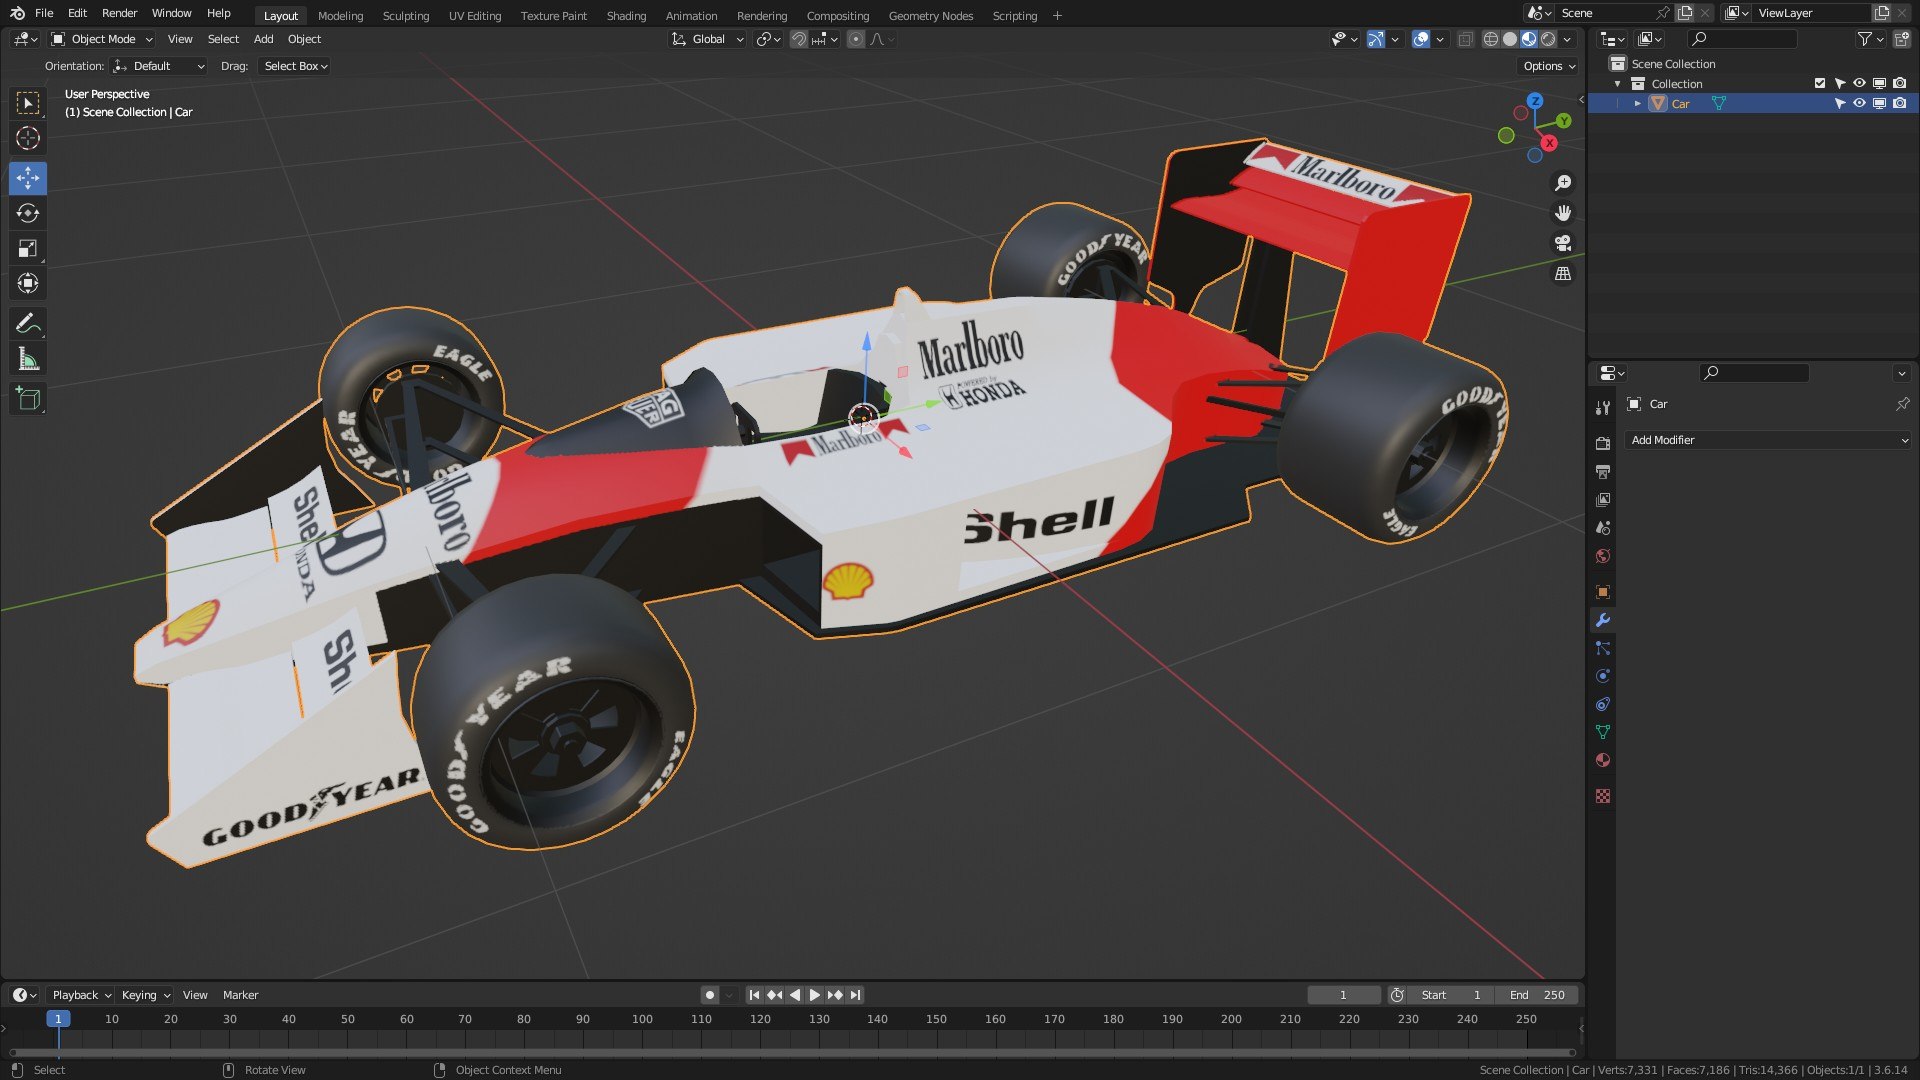Exclude Collection from view layer checkbox
1920x1080 pixels.
1820,83
